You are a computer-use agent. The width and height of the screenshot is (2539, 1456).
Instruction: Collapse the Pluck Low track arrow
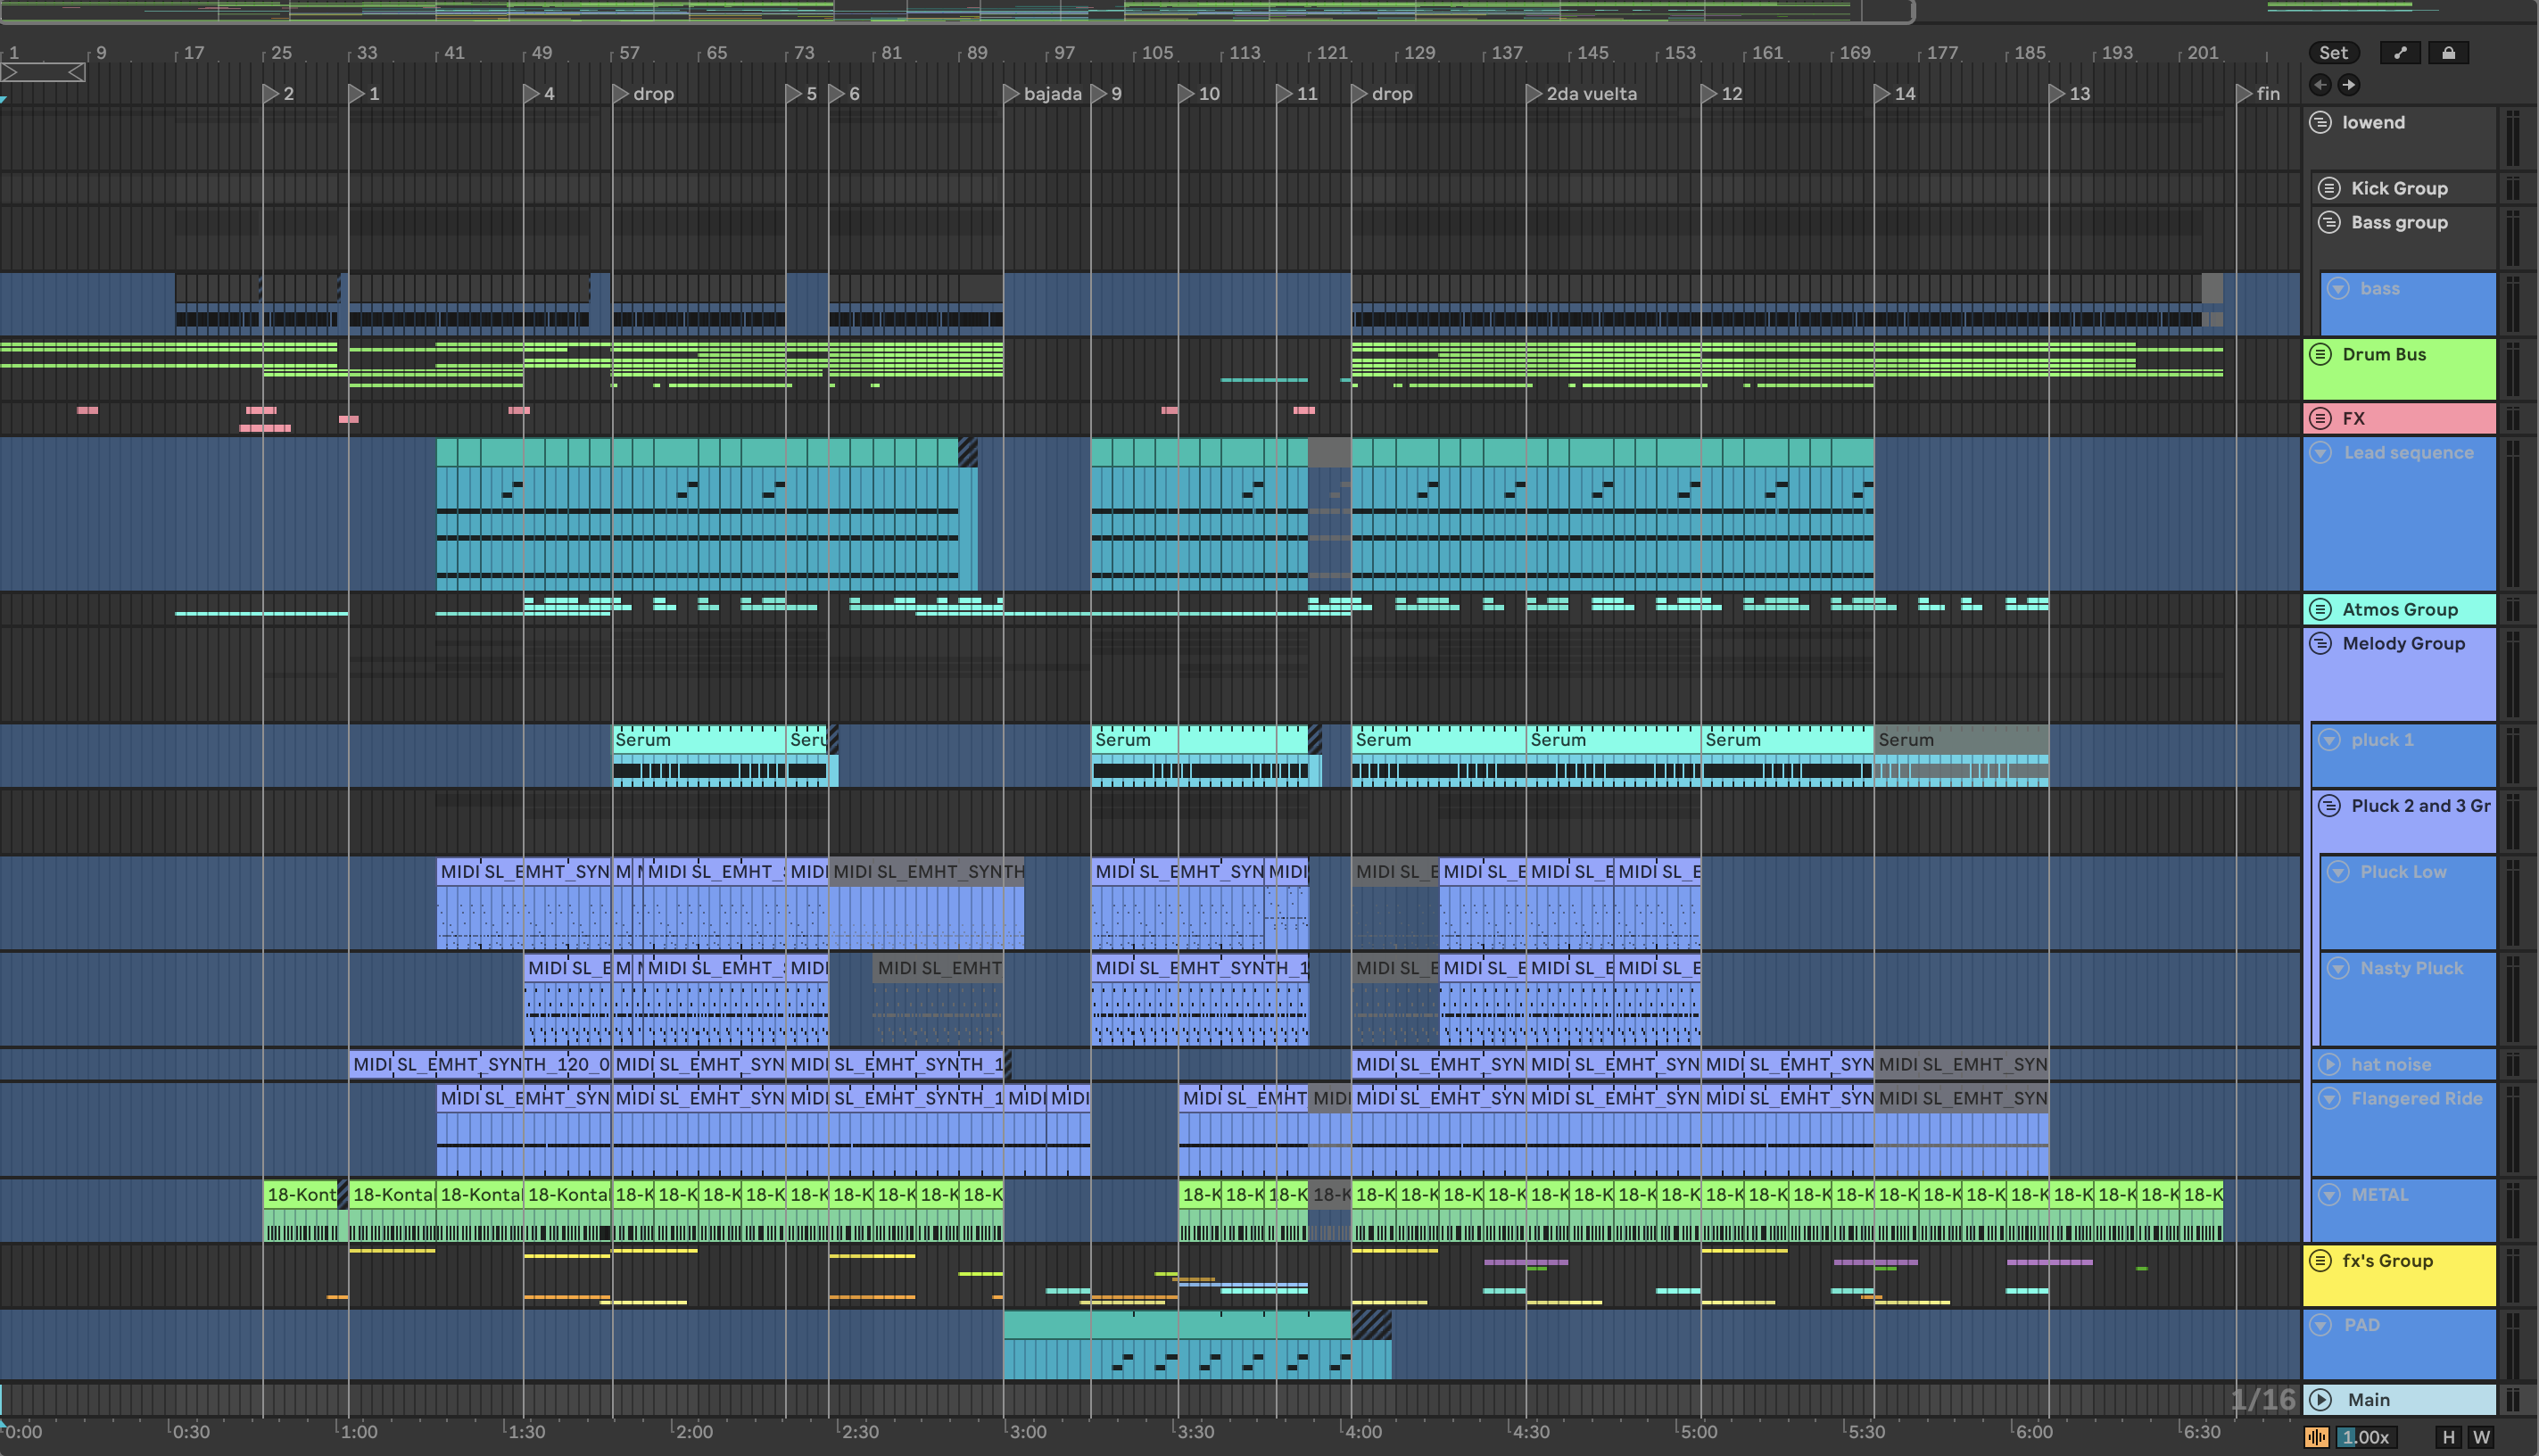[2338, 871]
